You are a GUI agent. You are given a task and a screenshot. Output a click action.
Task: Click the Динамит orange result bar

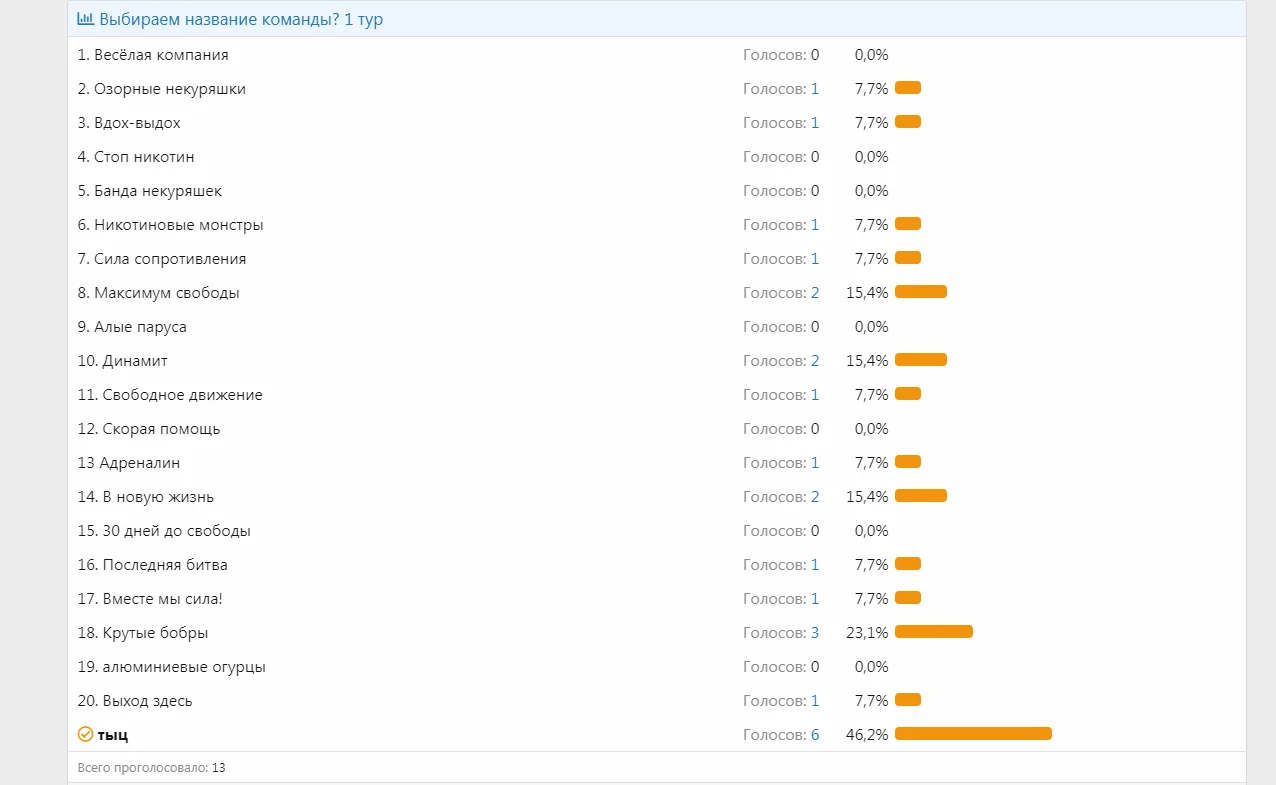pos(920,360)
